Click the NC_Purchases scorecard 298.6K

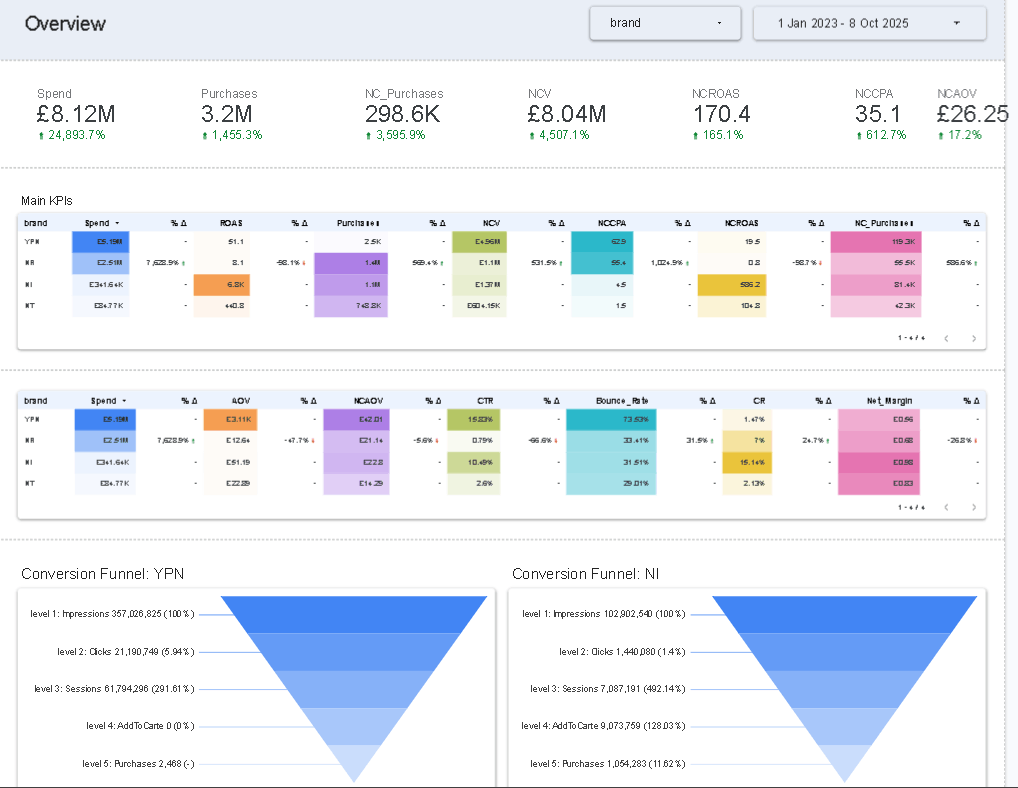(403, 114)
